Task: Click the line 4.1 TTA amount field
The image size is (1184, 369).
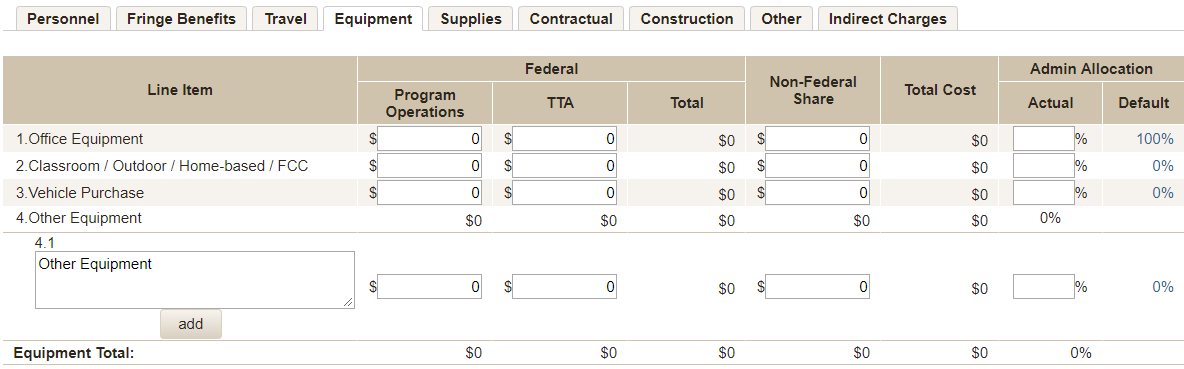Action: 564,287
